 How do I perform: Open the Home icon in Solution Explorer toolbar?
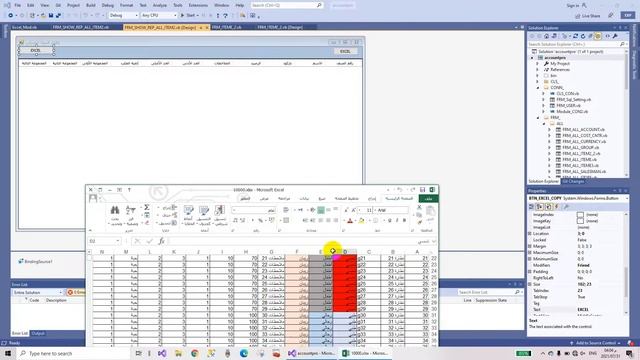click(x=547, y=36)
